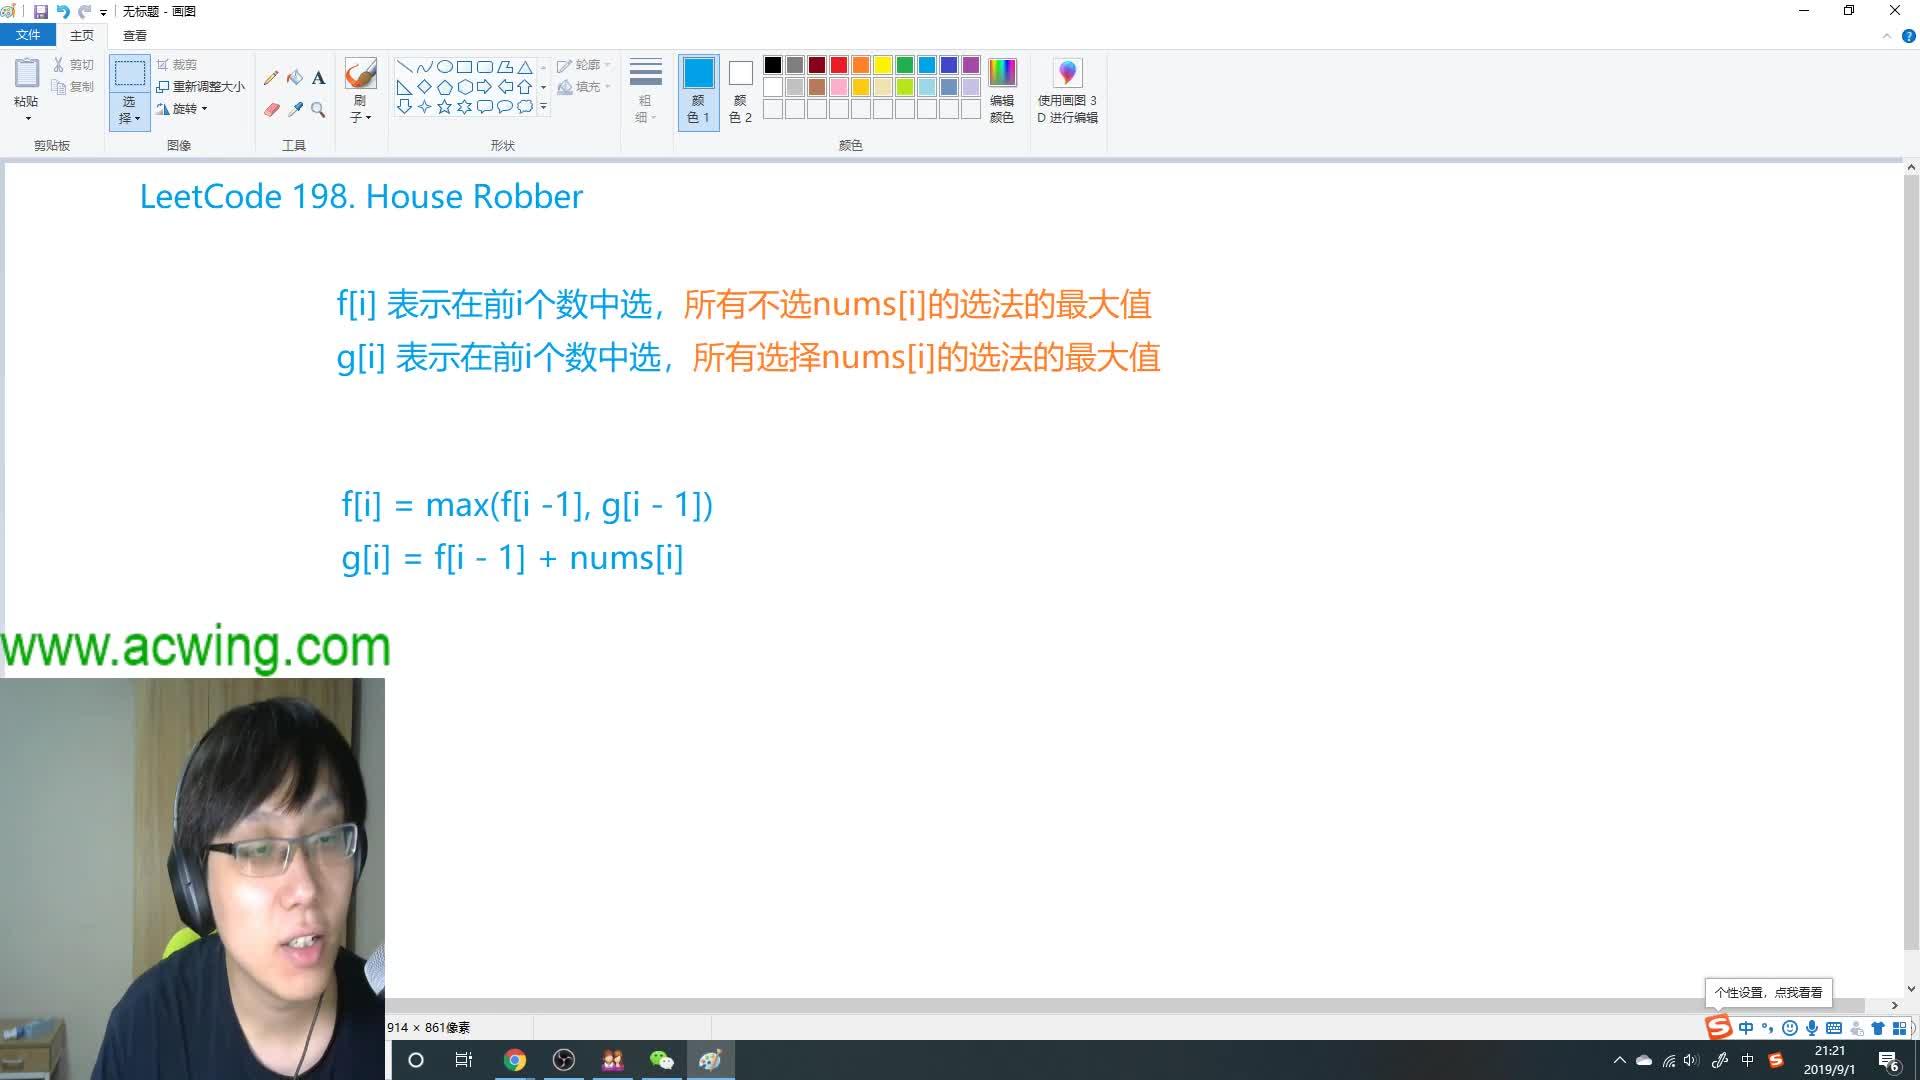Select the Eraser tool

pos(271,109)
